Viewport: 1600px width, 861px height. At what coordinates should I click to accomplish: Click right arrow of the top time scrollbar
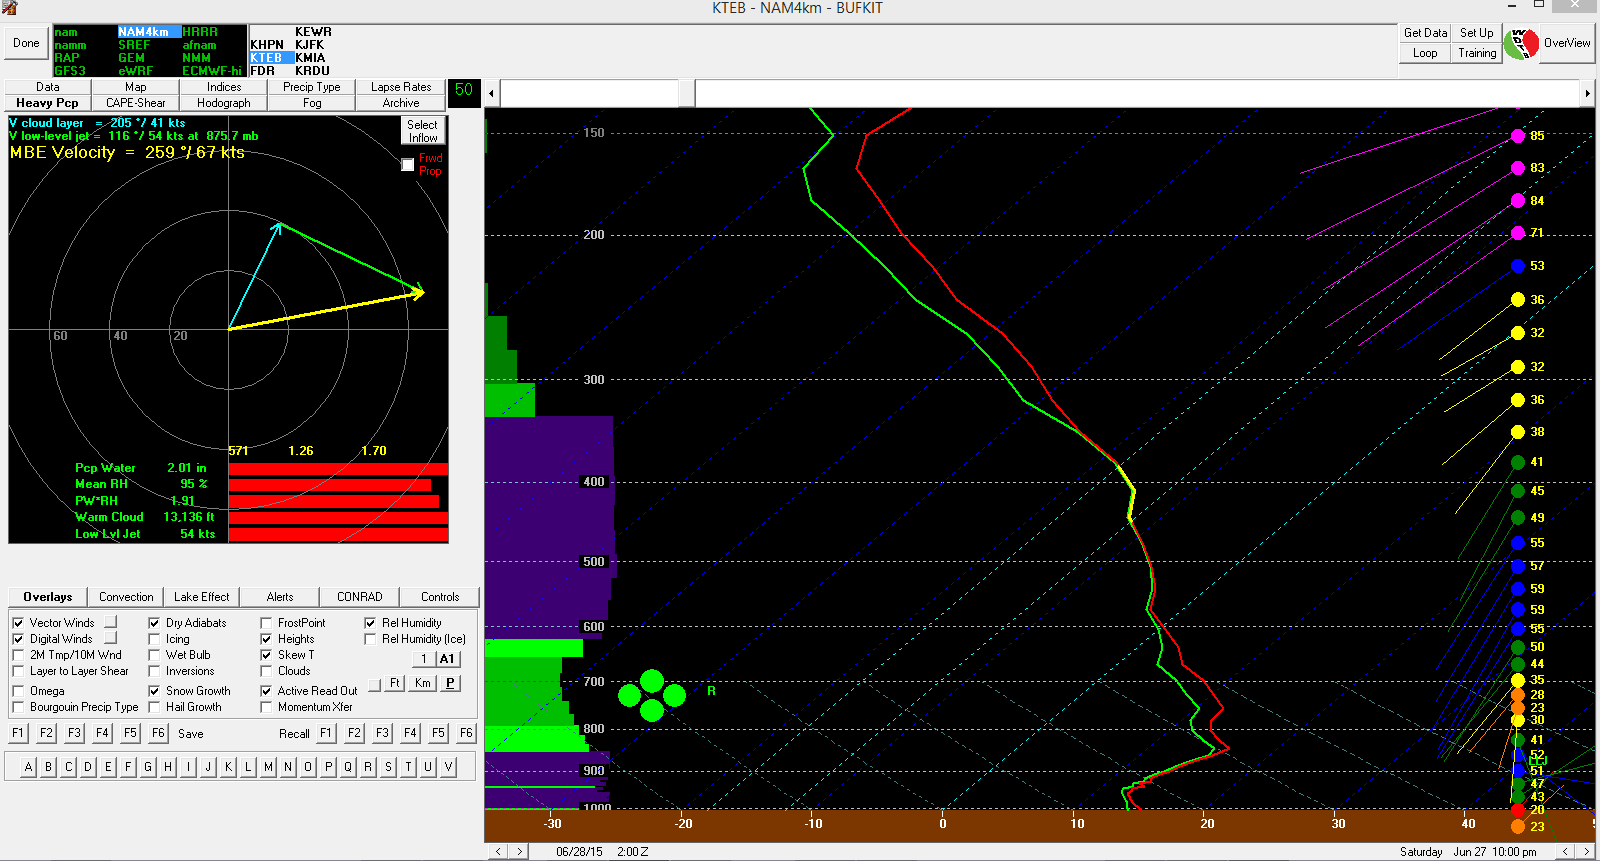tap(1587, 94)
